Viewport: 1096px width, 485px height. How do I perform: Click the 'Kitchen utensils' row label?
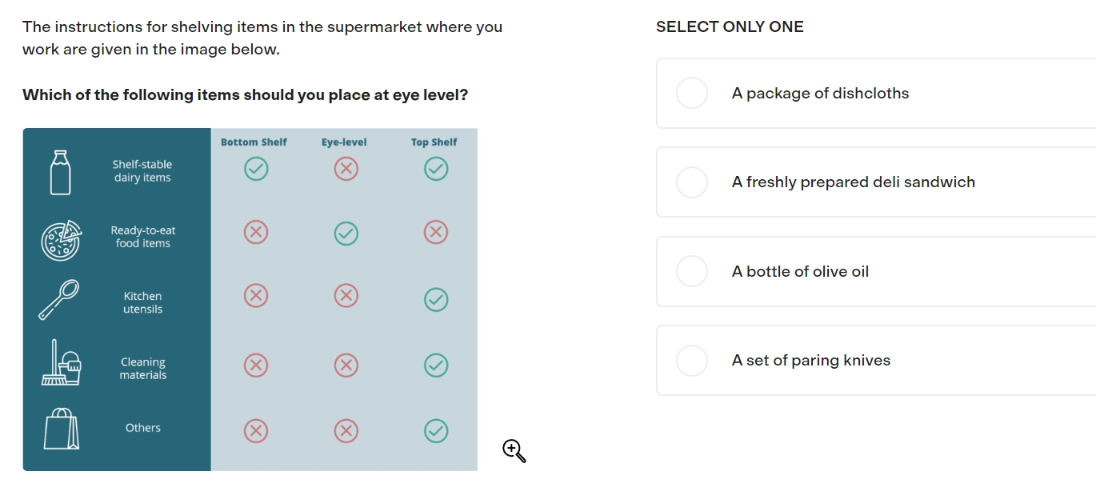coord(143,303)
